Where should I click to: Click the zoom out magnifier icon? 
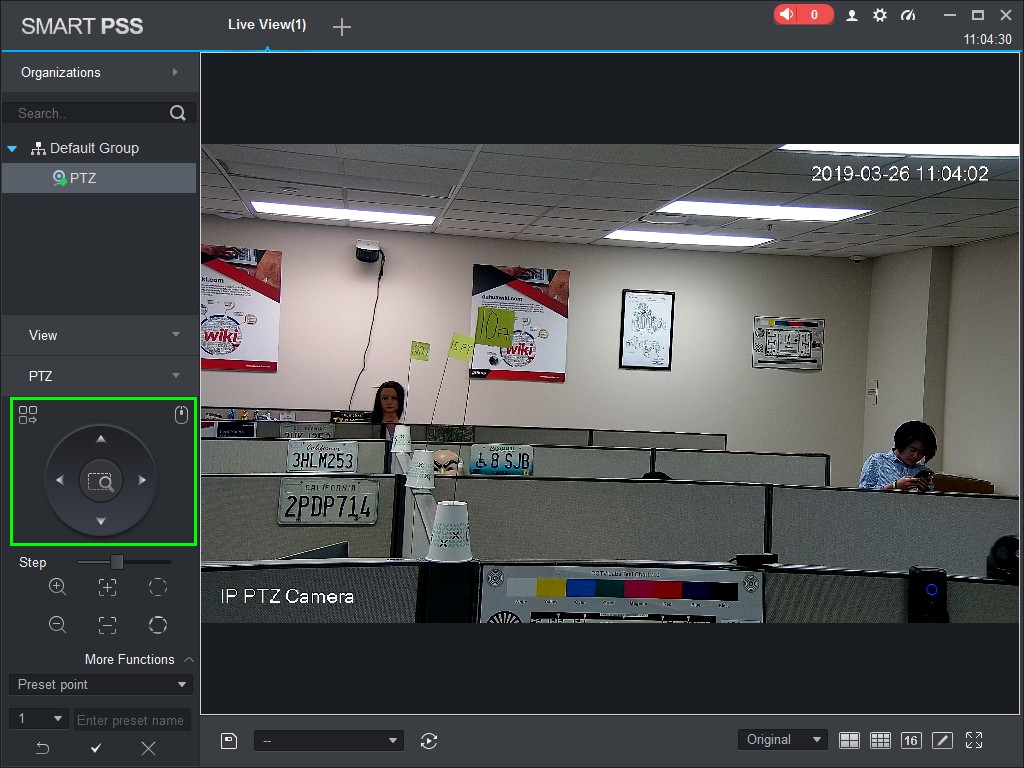pyautogui.click(x=58, y=625)
